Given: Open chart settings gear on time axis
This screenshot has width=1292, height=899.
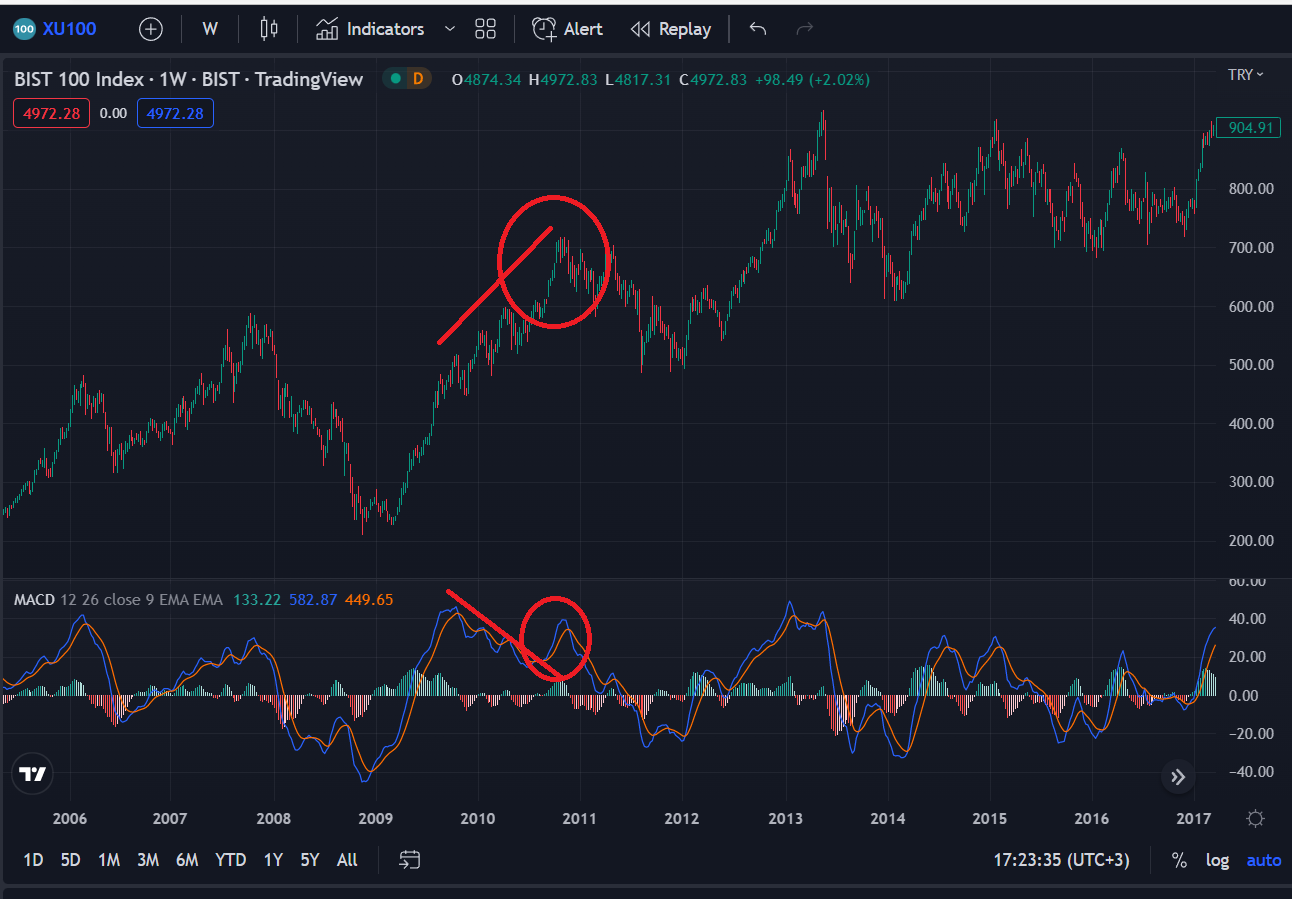Looking at the screenshot, I should (x=1256, y=819).
